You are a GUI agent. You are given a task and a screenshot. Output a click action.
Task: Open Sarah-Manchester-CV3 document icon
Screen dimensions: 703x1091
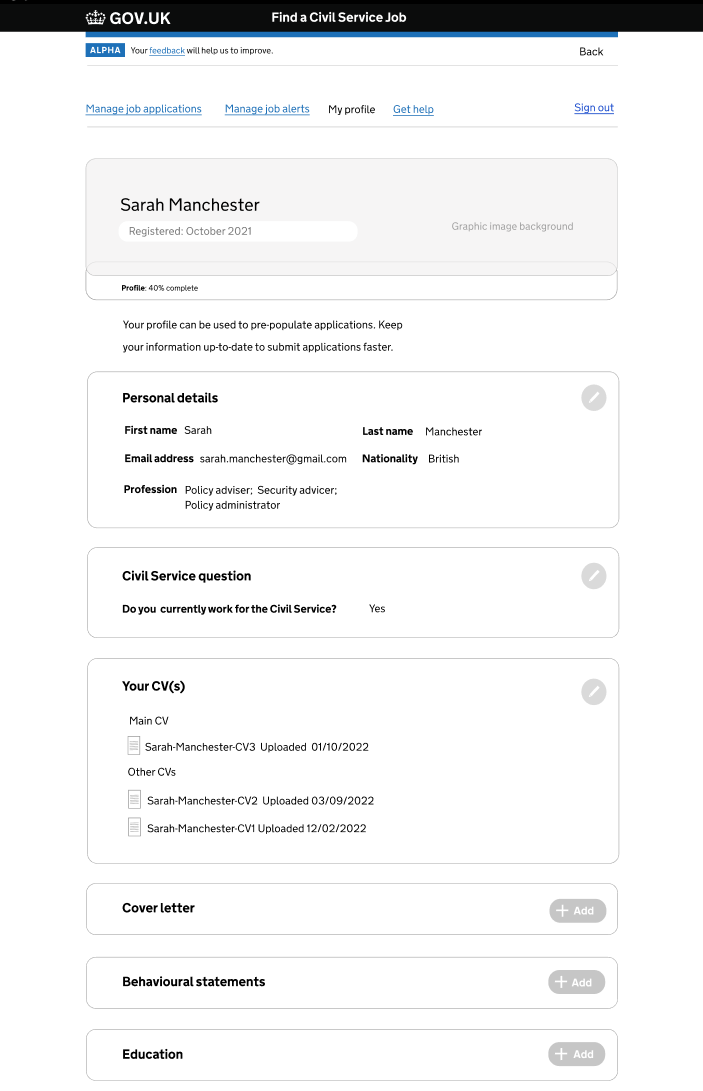point(134,746)
